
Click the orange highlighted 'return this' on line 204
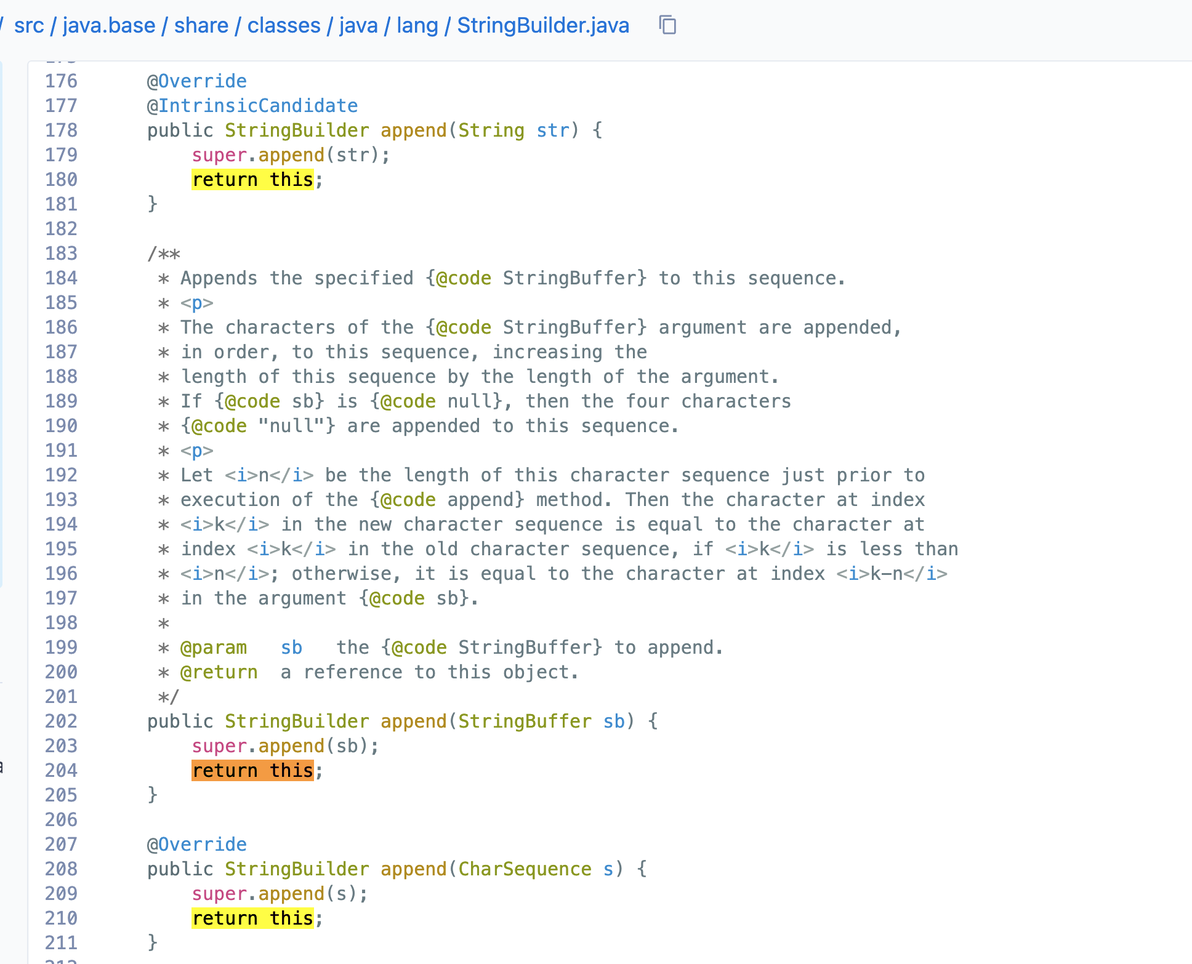click(x=252, y=771)
